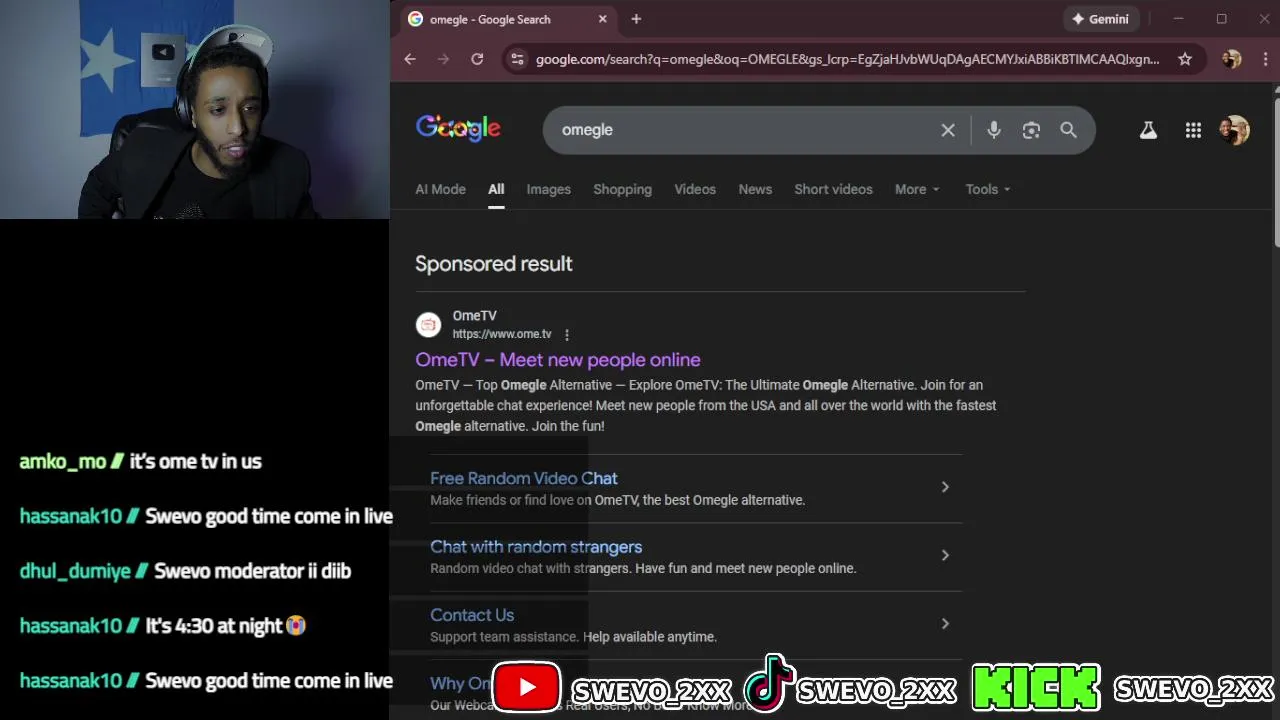The height and width of the screenshot is (720, 1280).
Task: Expand the More search filters dropdown
Action: point(917,189)
